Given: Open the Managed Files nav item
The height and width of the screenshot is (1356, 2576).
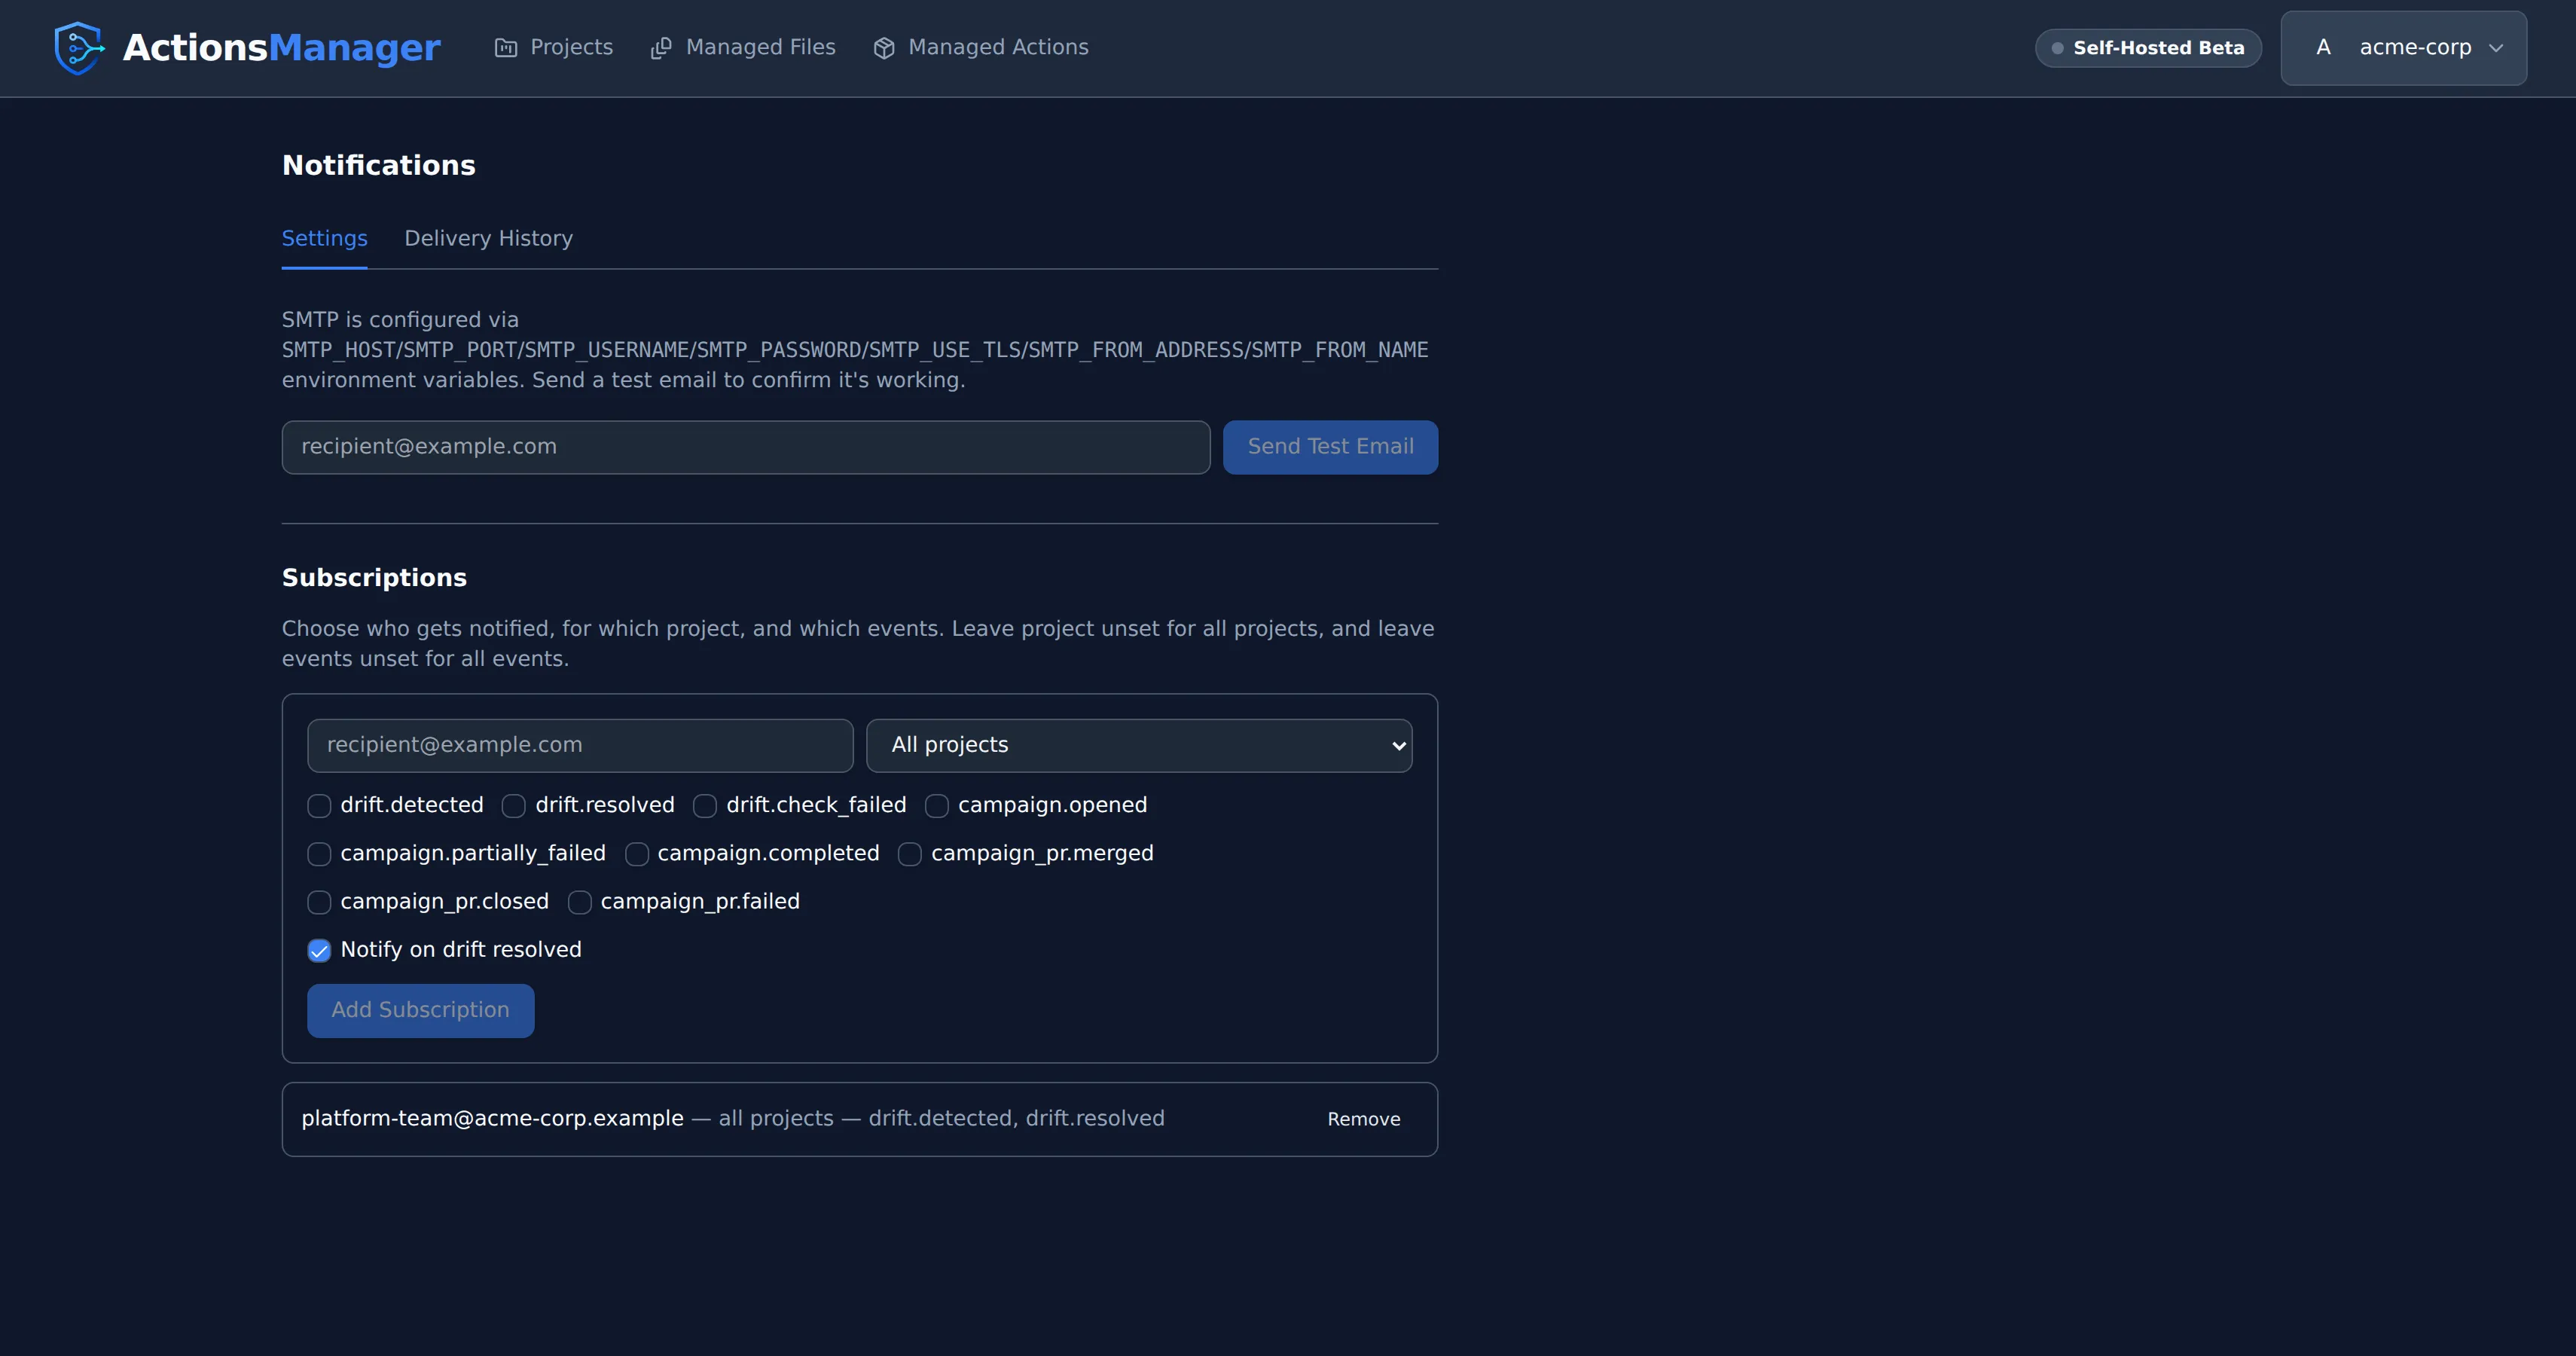Looking at the screenshot, I should pyautogui.click(x=743, y=48).
